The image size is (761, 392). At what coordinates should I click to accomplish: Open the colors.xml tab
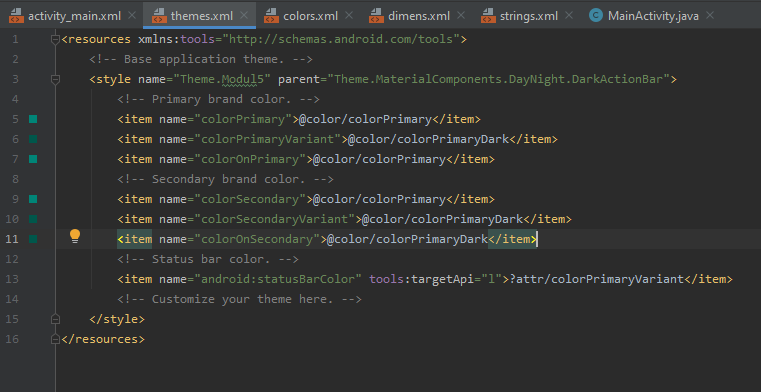coord(311,16)
